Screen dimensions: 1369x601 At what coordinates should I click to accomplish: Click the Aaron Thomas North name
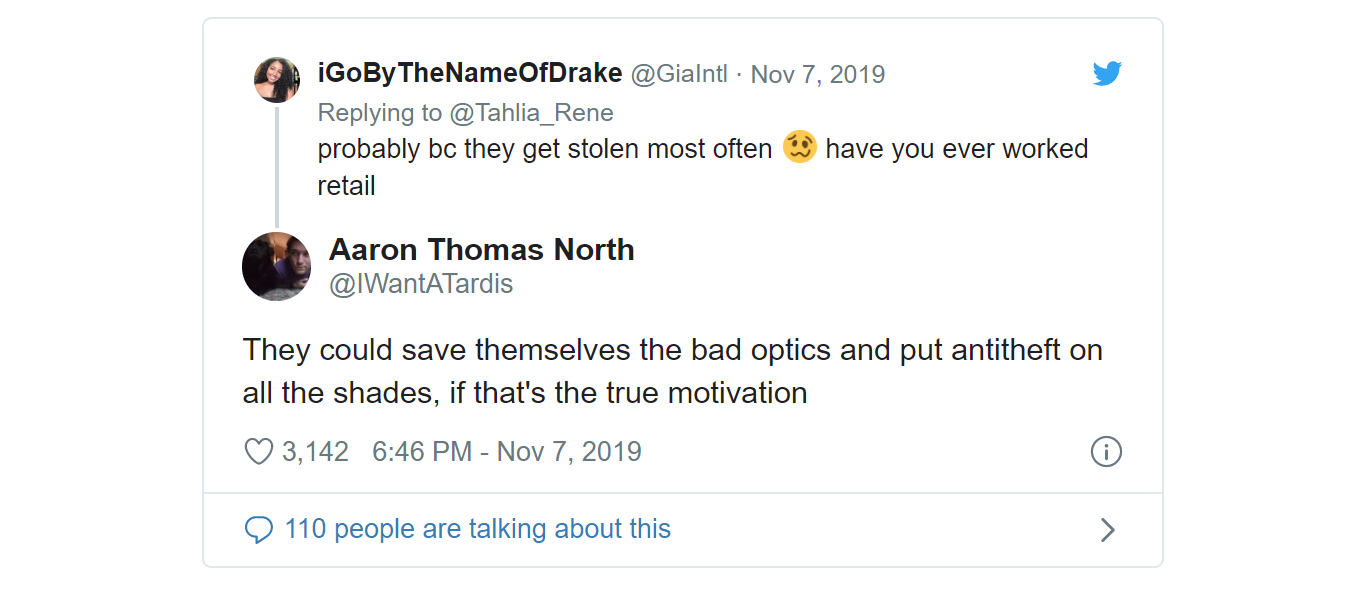click(x=482, y=249)
